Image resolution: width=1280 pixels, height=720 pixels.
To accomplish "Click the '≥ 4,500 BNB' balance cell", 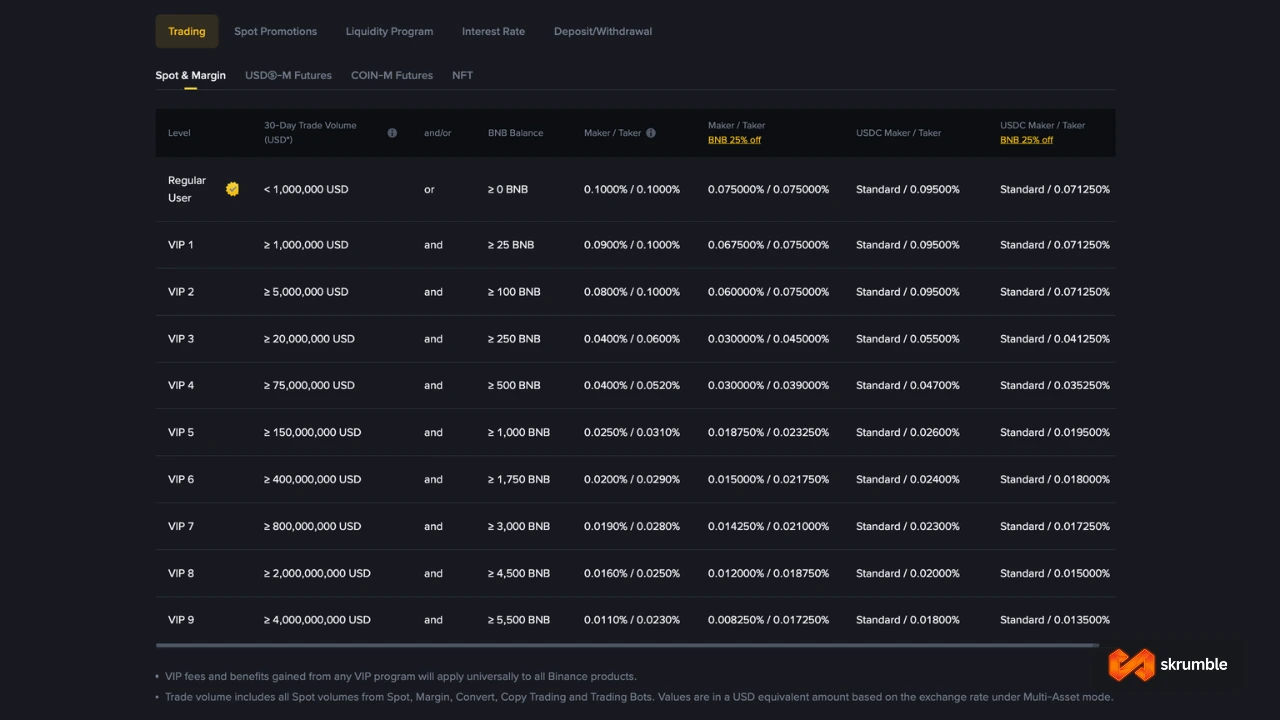I will click(519, 573).
